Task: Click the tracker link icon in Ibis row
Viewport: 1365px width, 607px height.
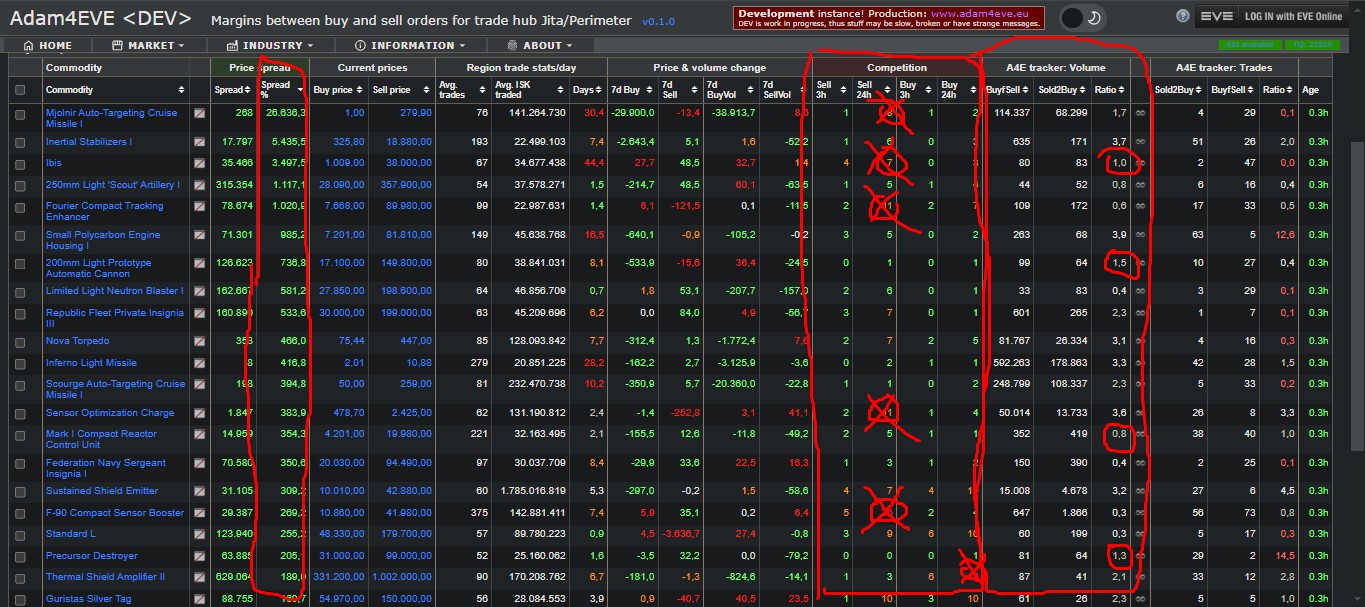Action: pyautogui.click(x=1140, y=162)
